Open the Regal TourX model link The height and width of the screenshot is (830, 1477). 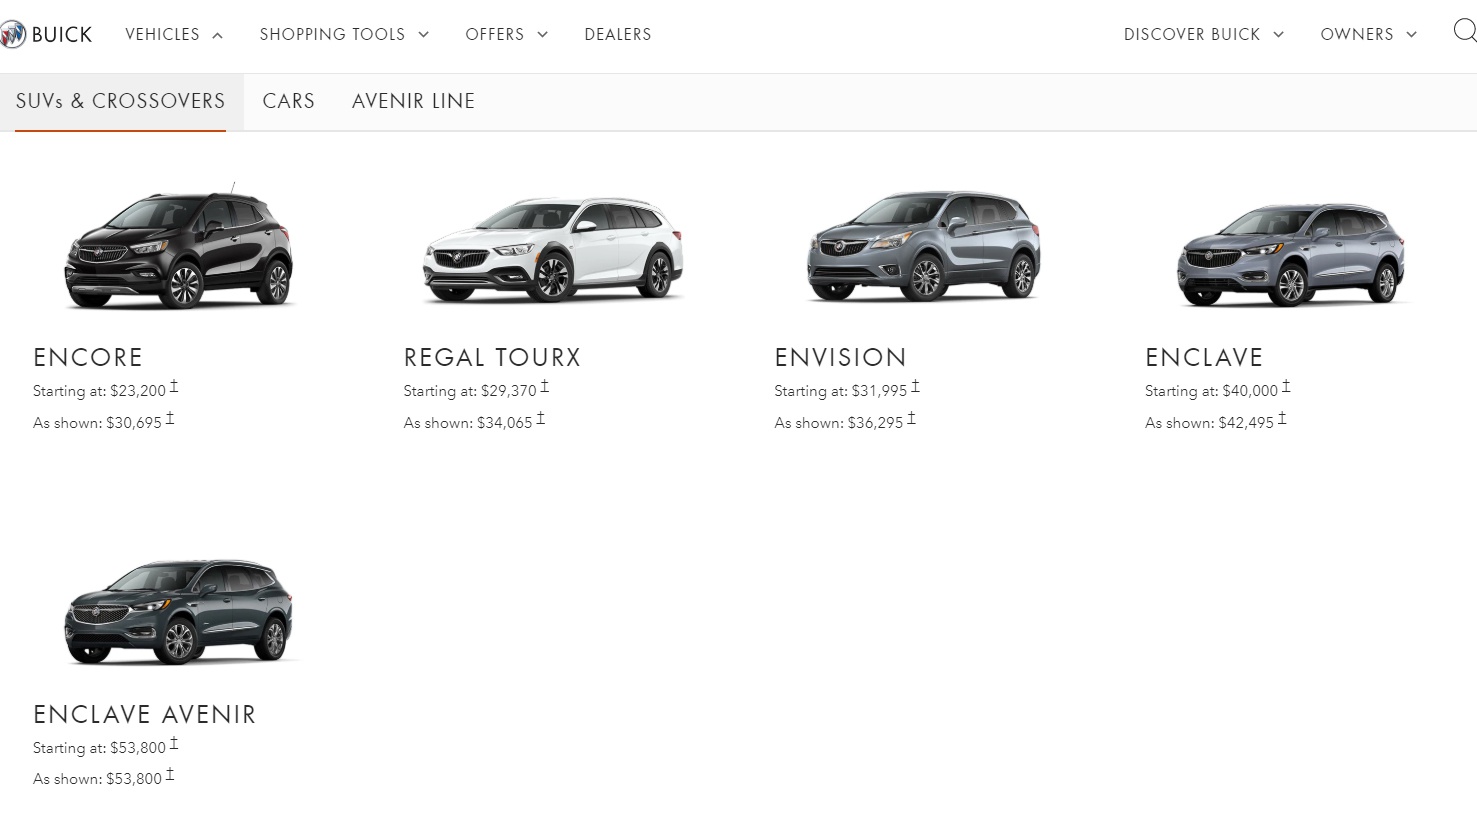[x=492, y=357]
